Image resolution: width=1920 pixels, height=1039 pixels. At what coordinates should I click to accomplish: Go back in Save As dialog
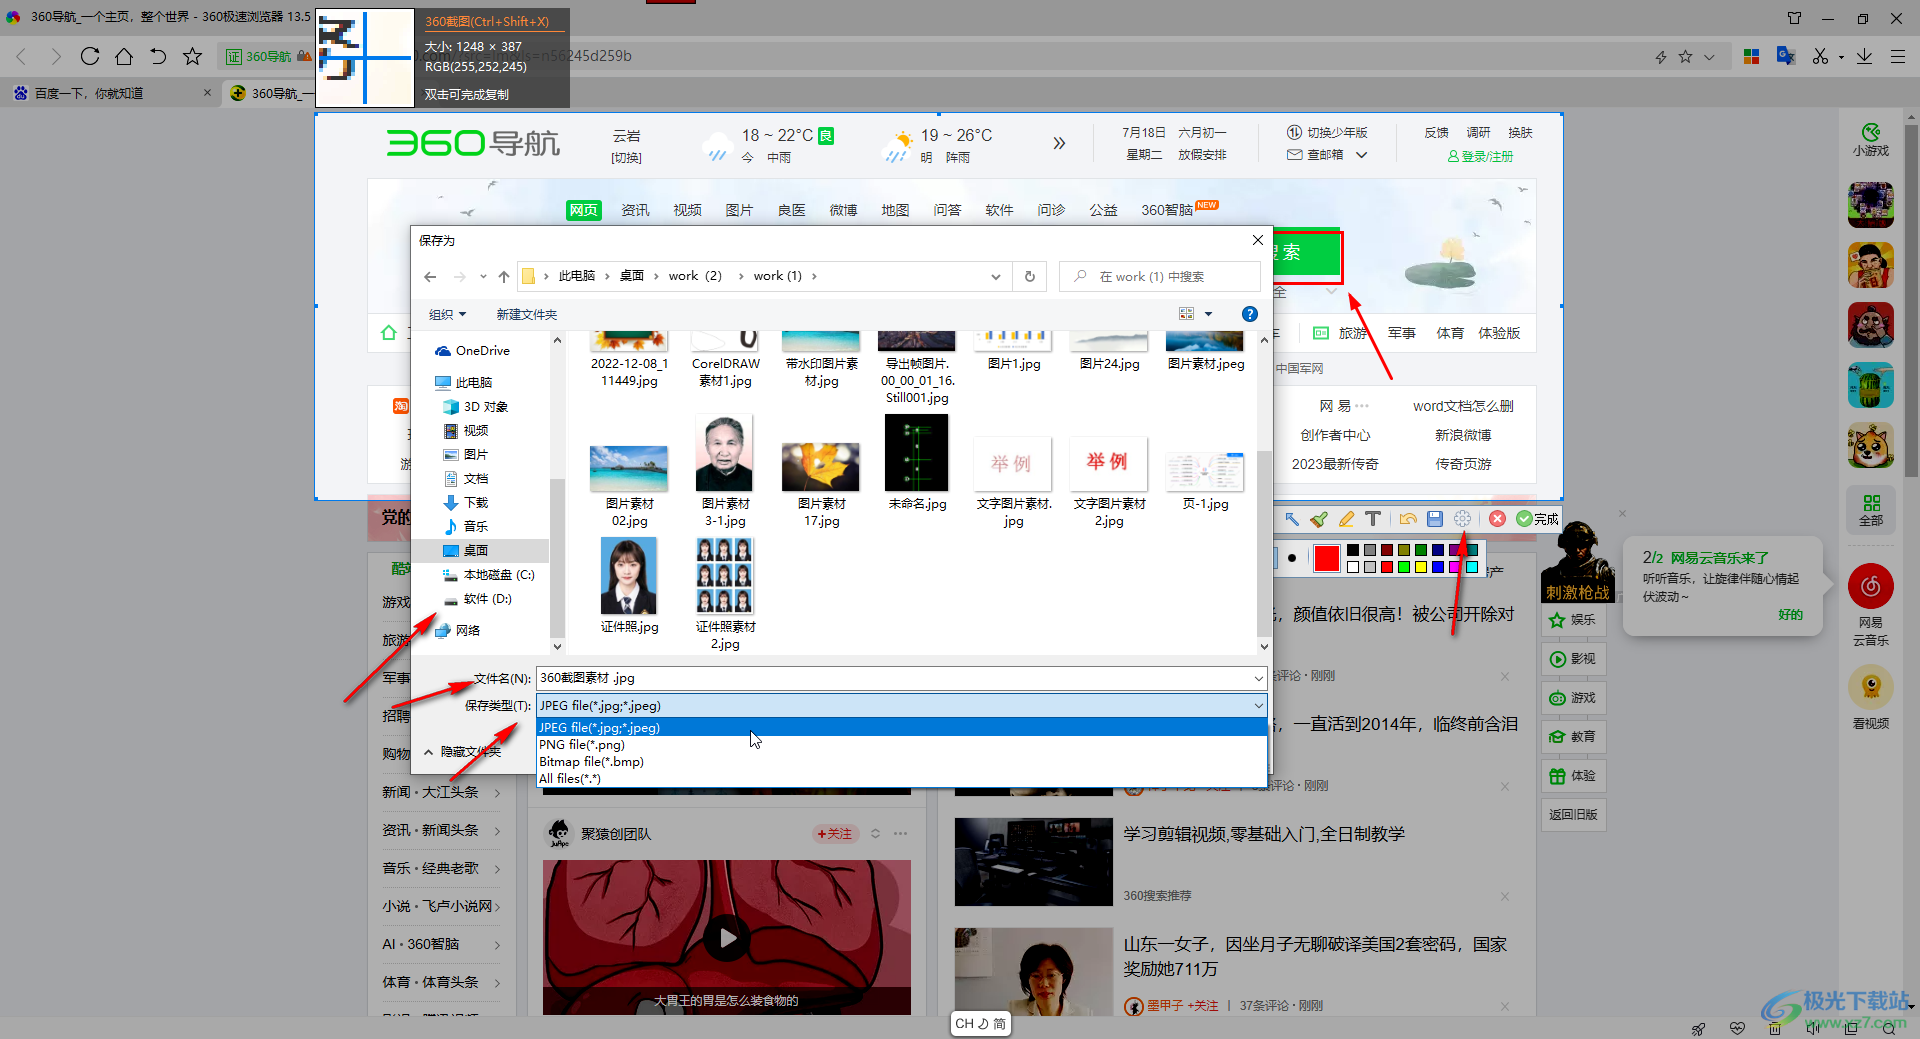pyautogui.click(x=430, y=276)
